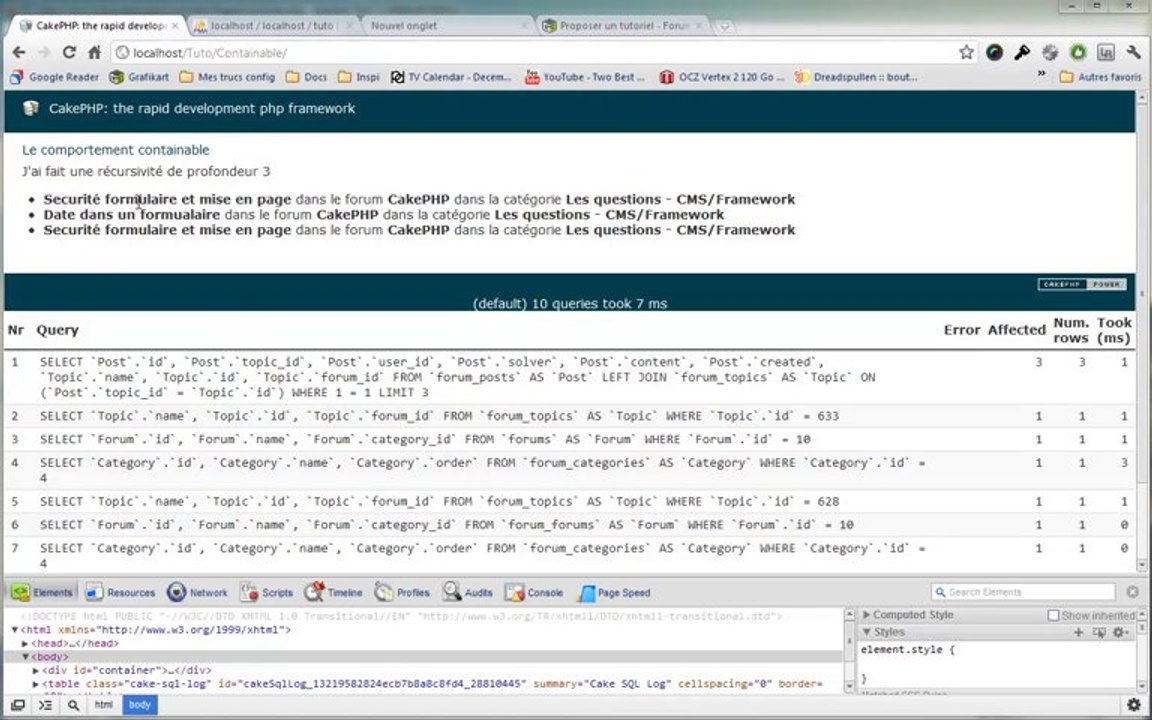Select the CakePHP rapid development tab

click(98, 25)
